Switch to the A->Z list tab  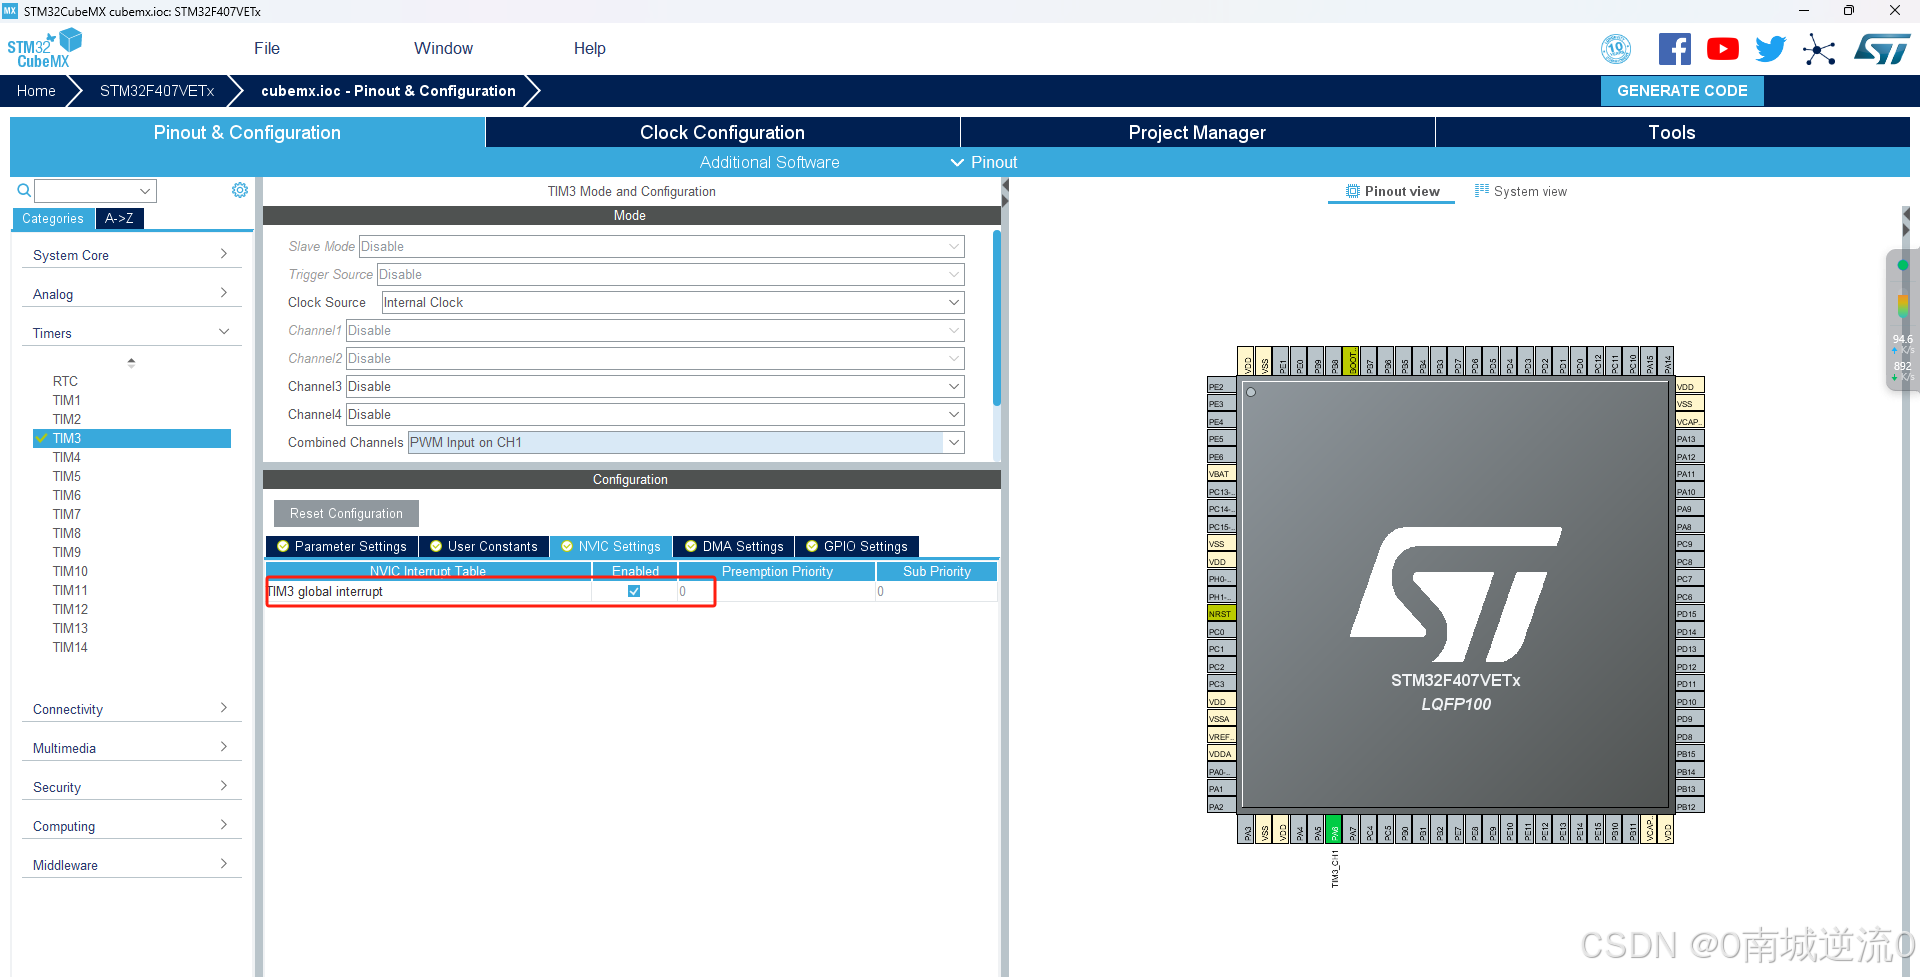(119, 218)
